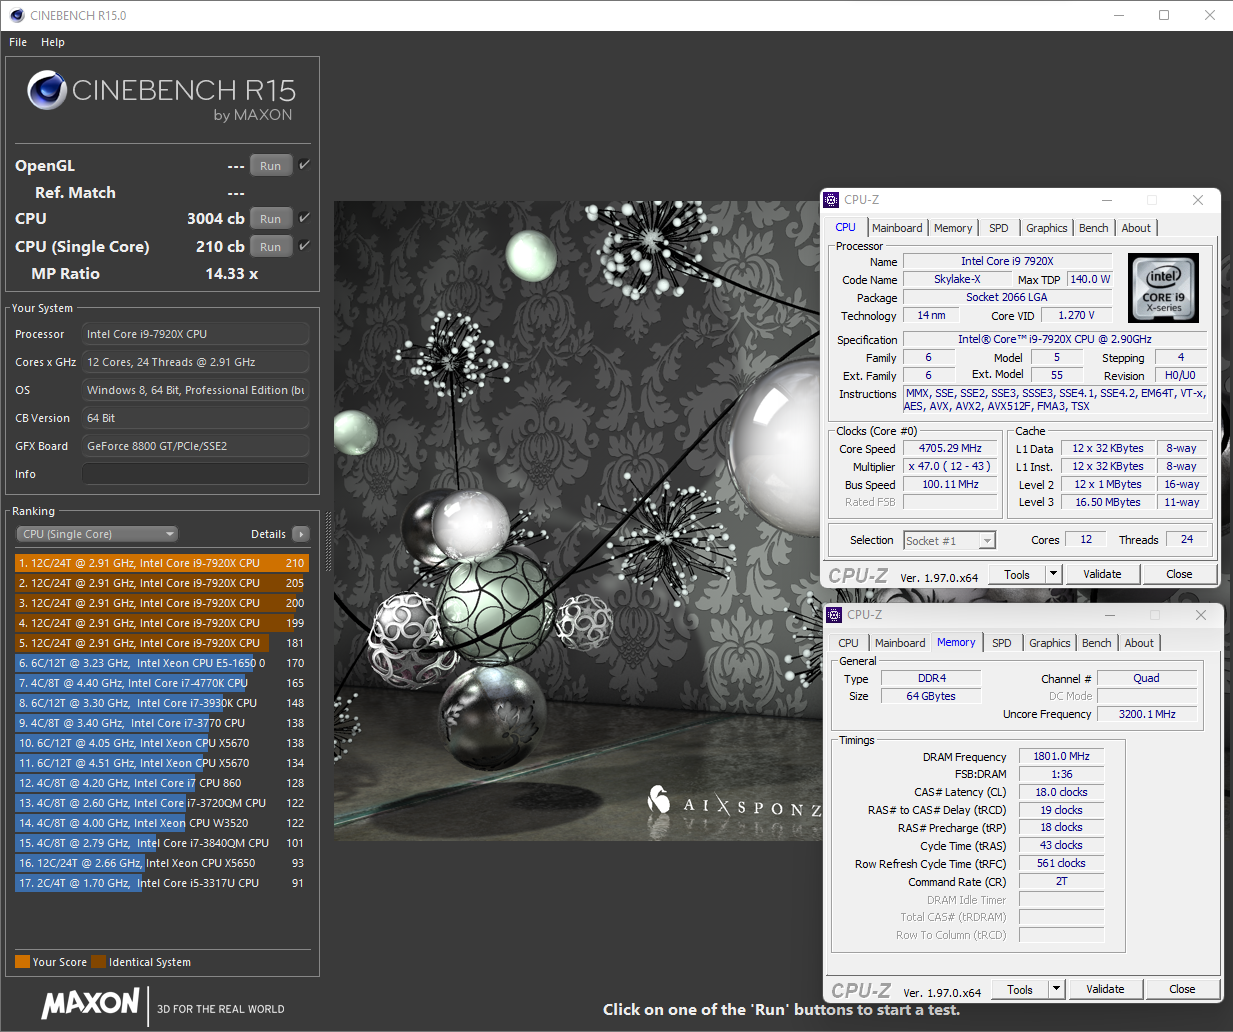Click the MAXON logo at bottom
The height and width of the screenshot is (1032, 1233).
click(x=90, y=1003)
